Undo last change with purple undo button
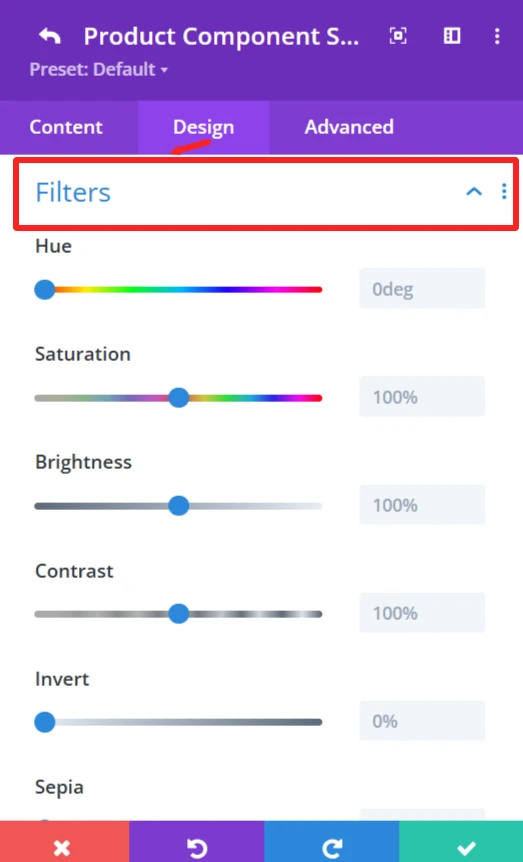523x862 pixels. (197, 842)
